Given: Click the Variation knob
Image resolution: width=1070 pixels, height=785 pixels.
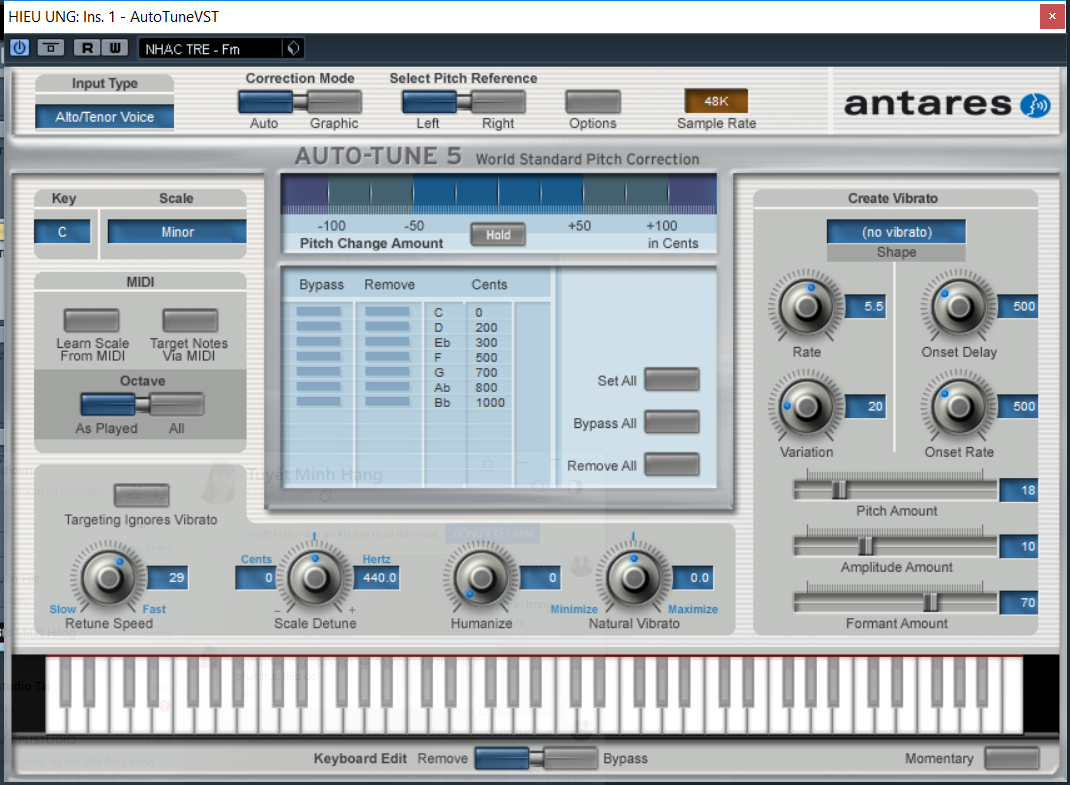Looking at the screenshot, I should tap(807, 407).
